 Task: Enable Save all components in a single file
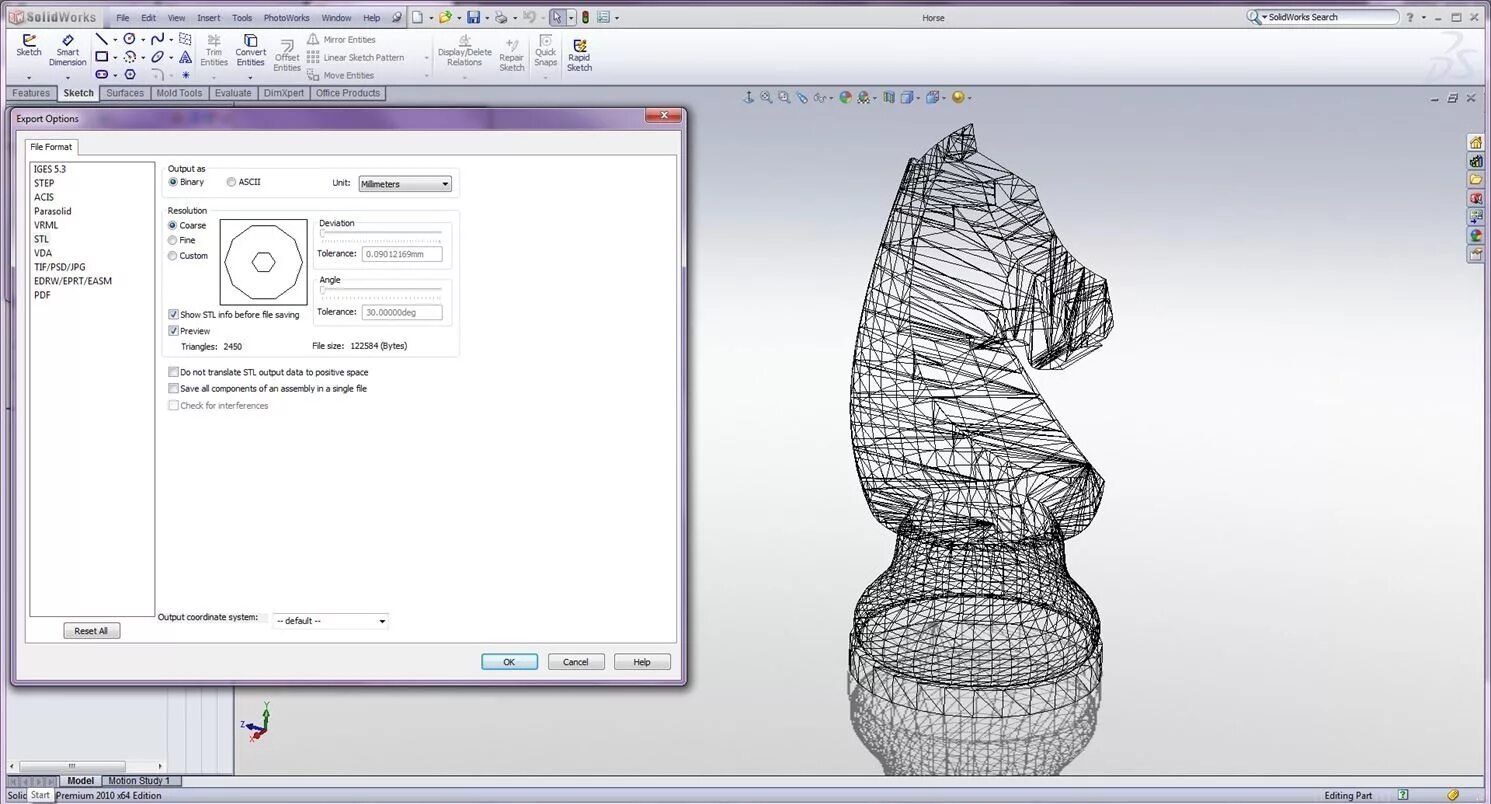point(174,388)
